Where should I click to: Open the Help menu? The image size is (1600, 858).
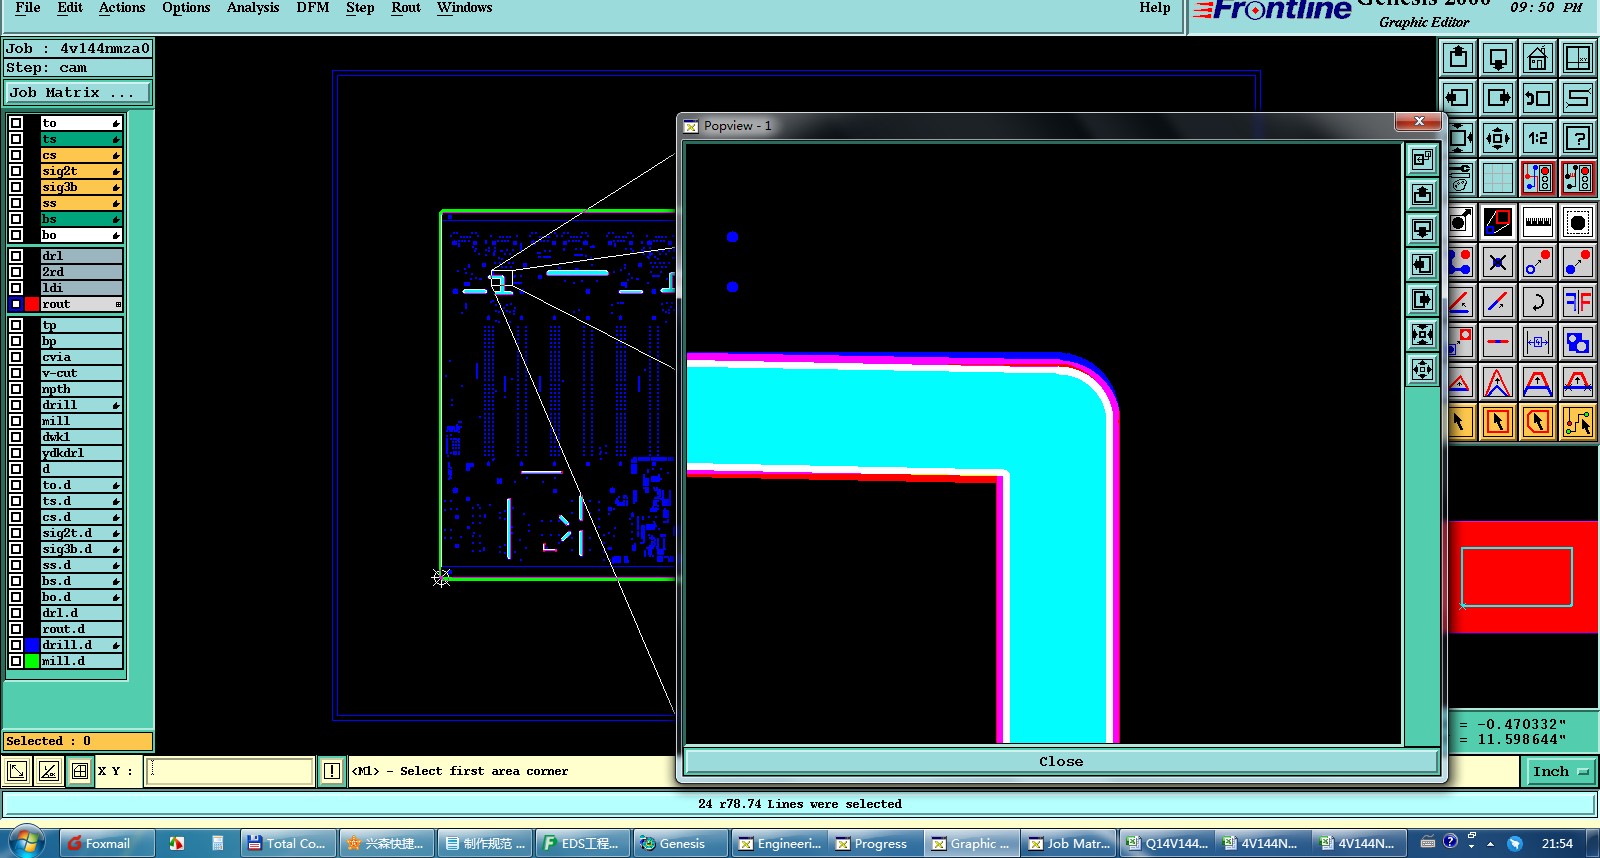[x=1155, y=8]
